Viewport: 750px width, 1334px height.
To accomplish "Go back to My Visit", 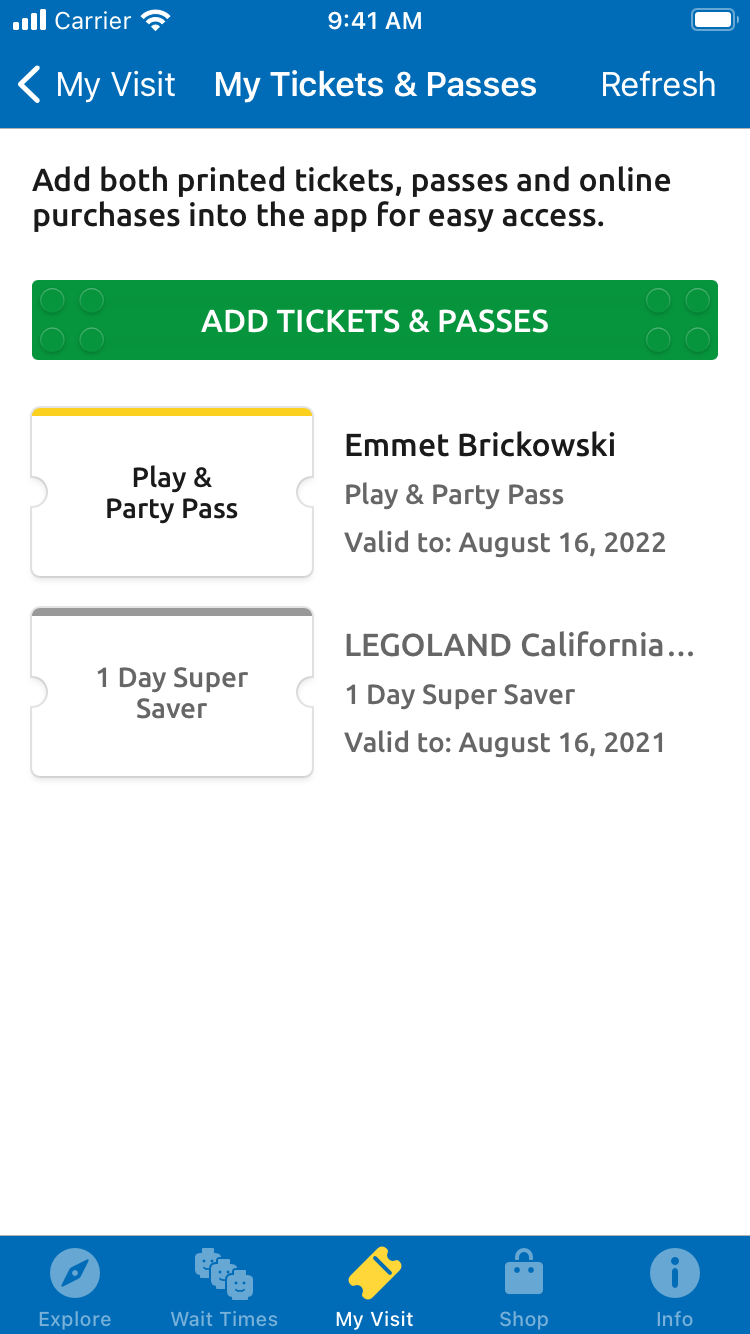I will point(114,85).
